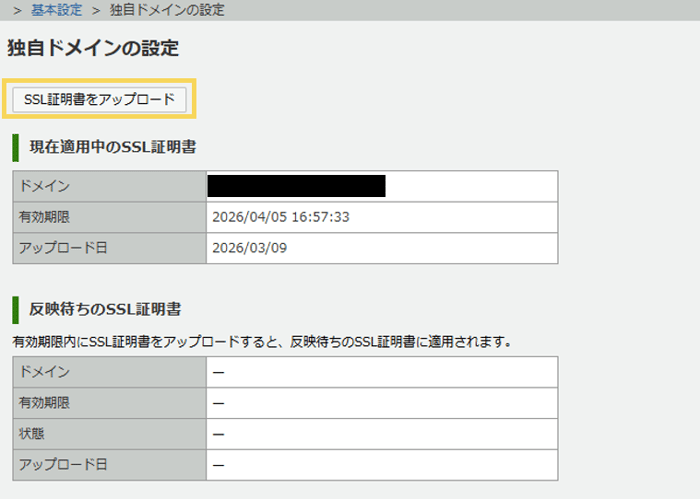
Task: Click the 独自ドメインの設定 breadcrumb text
Action: (x=176, y=10)
